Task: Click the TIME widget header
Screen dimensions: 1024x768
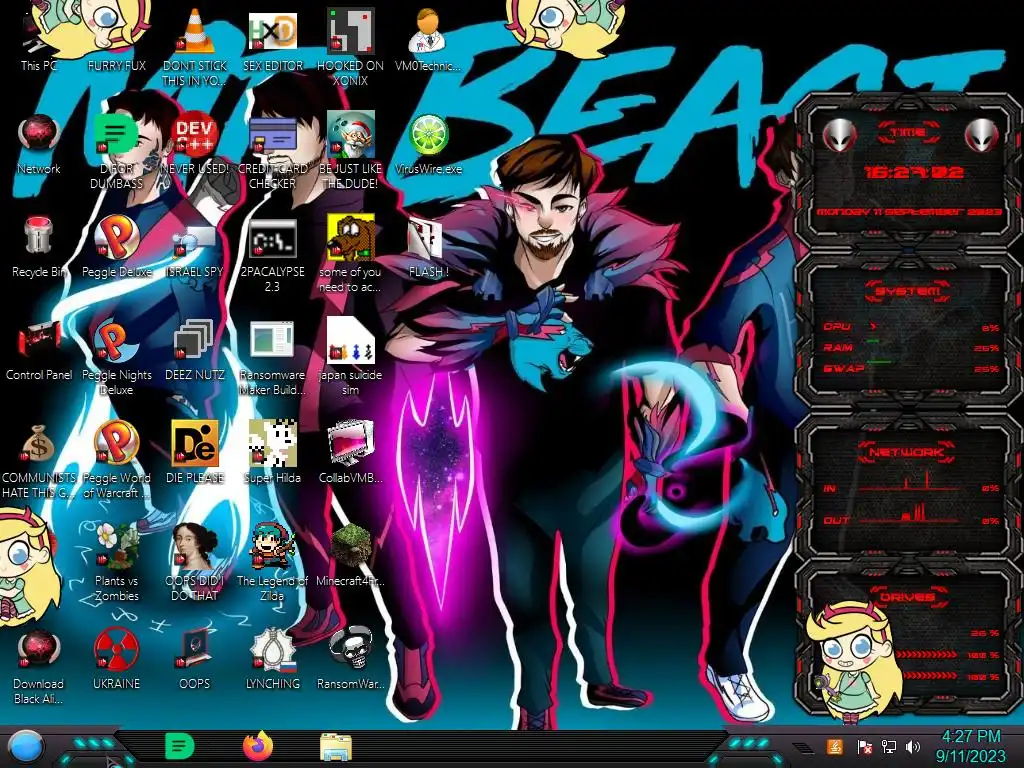Action: [x=908, y=133]
